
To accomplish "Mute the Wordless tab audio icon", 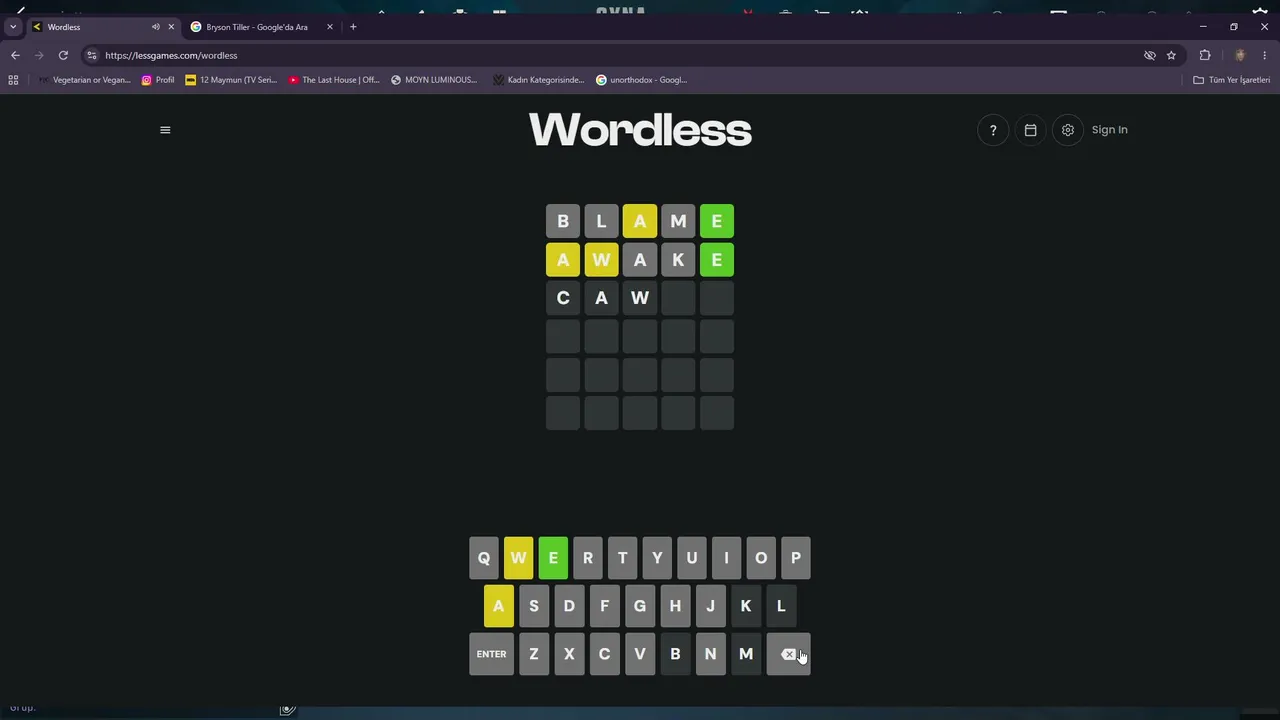I will [x=155, y=27].
